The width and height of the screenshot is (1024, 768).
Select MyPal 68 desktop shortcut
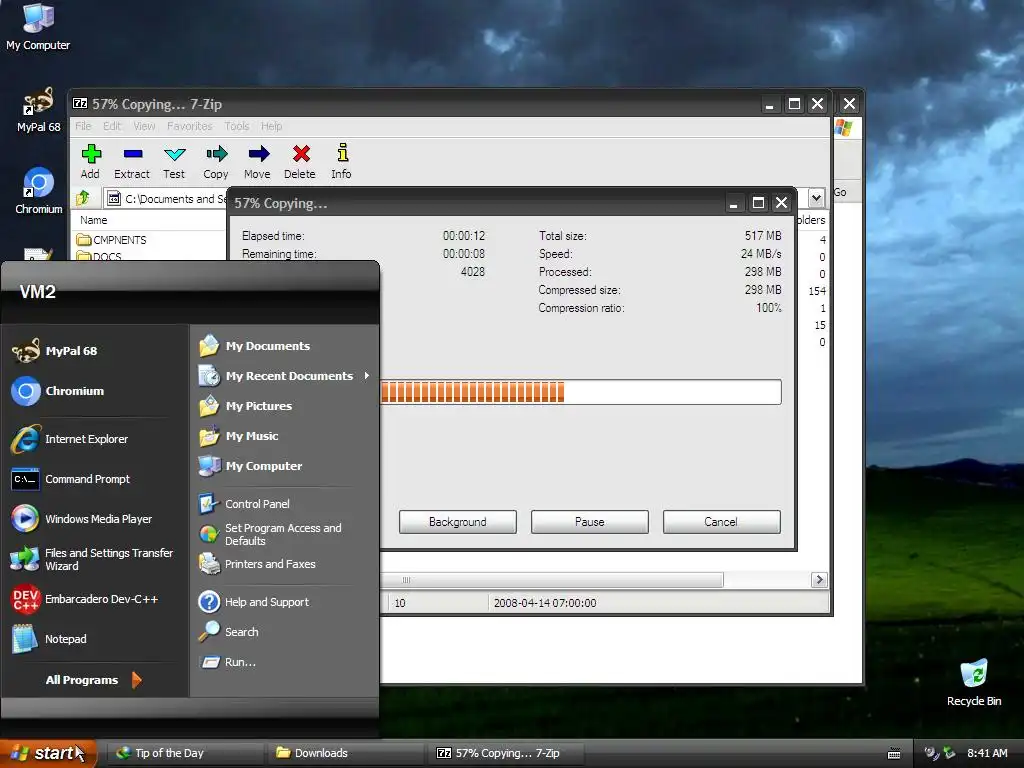tap(38, 110)
